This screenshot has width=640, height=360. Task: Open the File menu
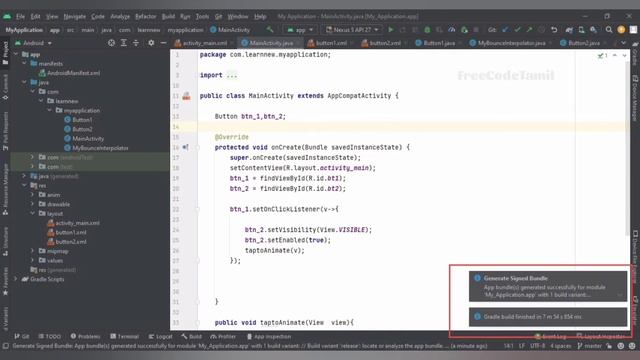pyautogui.click(x=20, y=17)
